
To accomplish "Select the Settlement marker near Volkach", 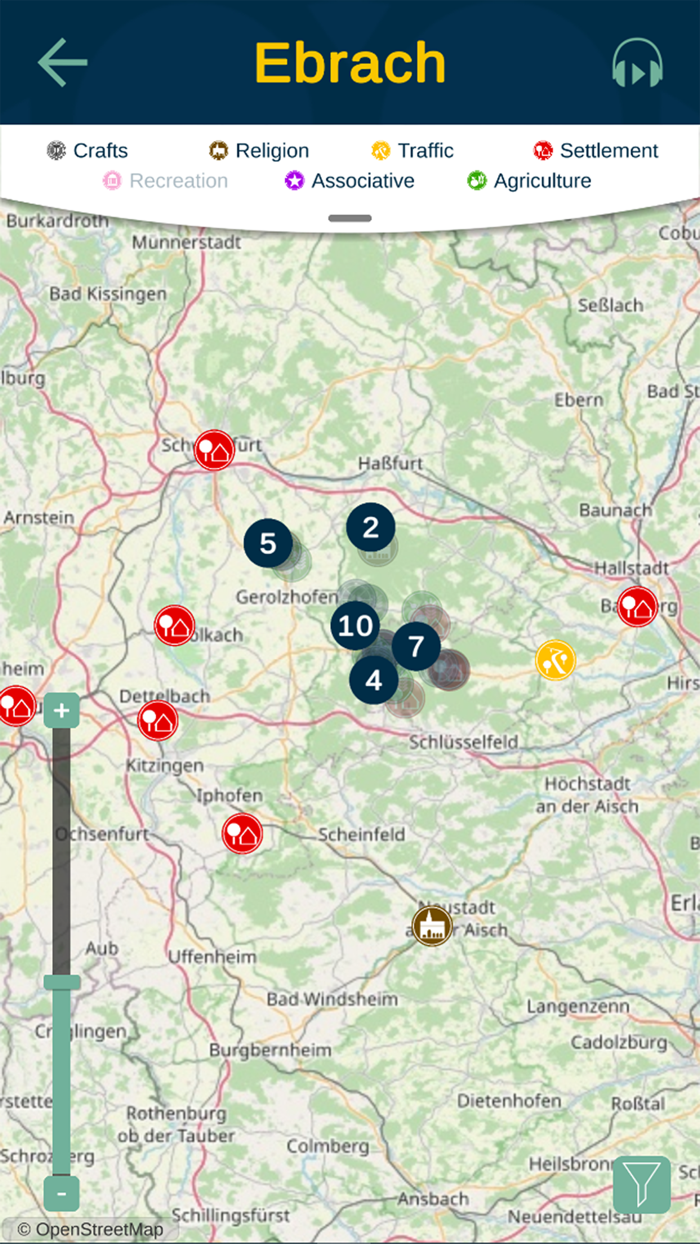I will [174, 626].
